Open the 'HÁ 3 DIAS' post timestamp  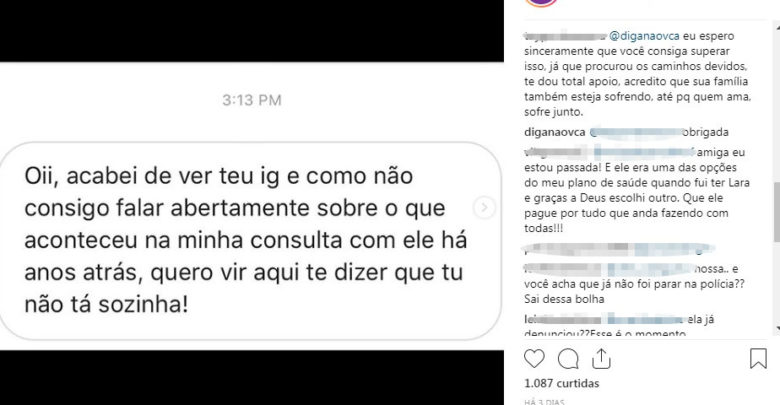click(544, 401)
